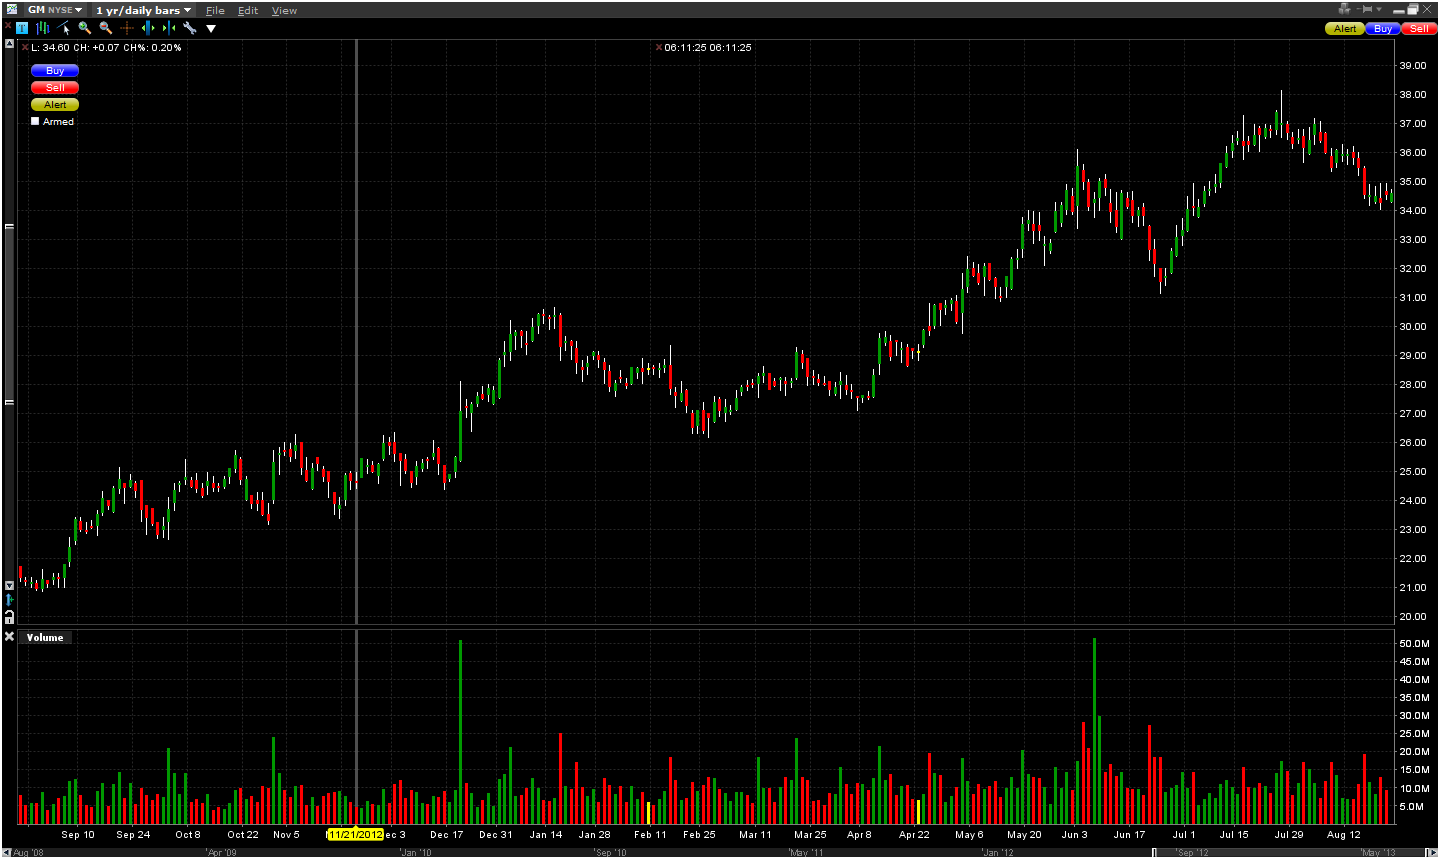Toggle the padlock icon on left edge

click(9, 617)
